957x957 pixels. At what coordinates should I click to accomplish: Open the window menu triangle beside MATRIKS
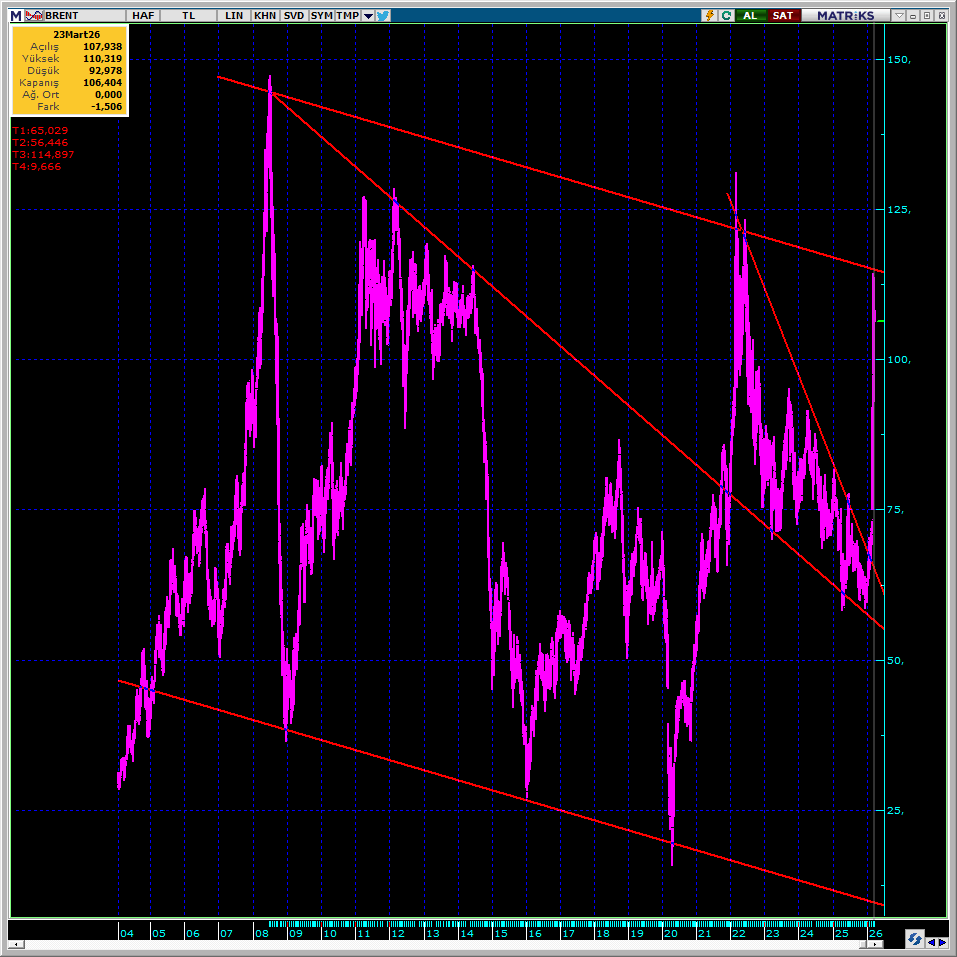tap(900, 16)
